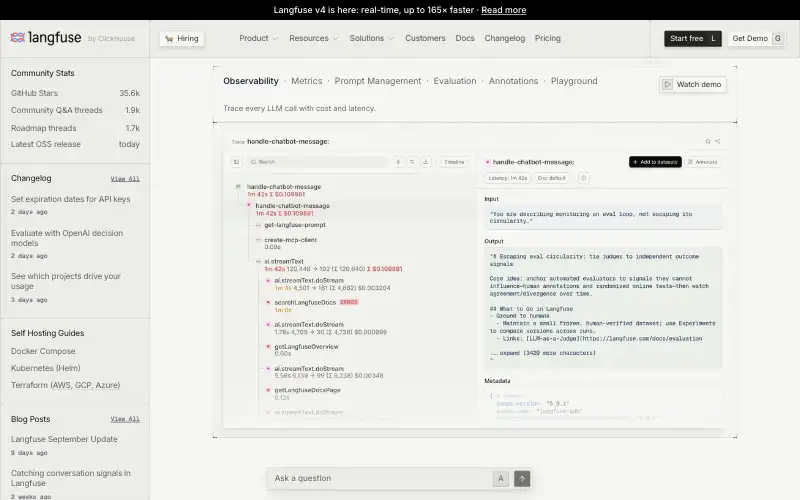Select the Observability tab
The height and width of the screenshot is (500, 800).
[251, 81]
